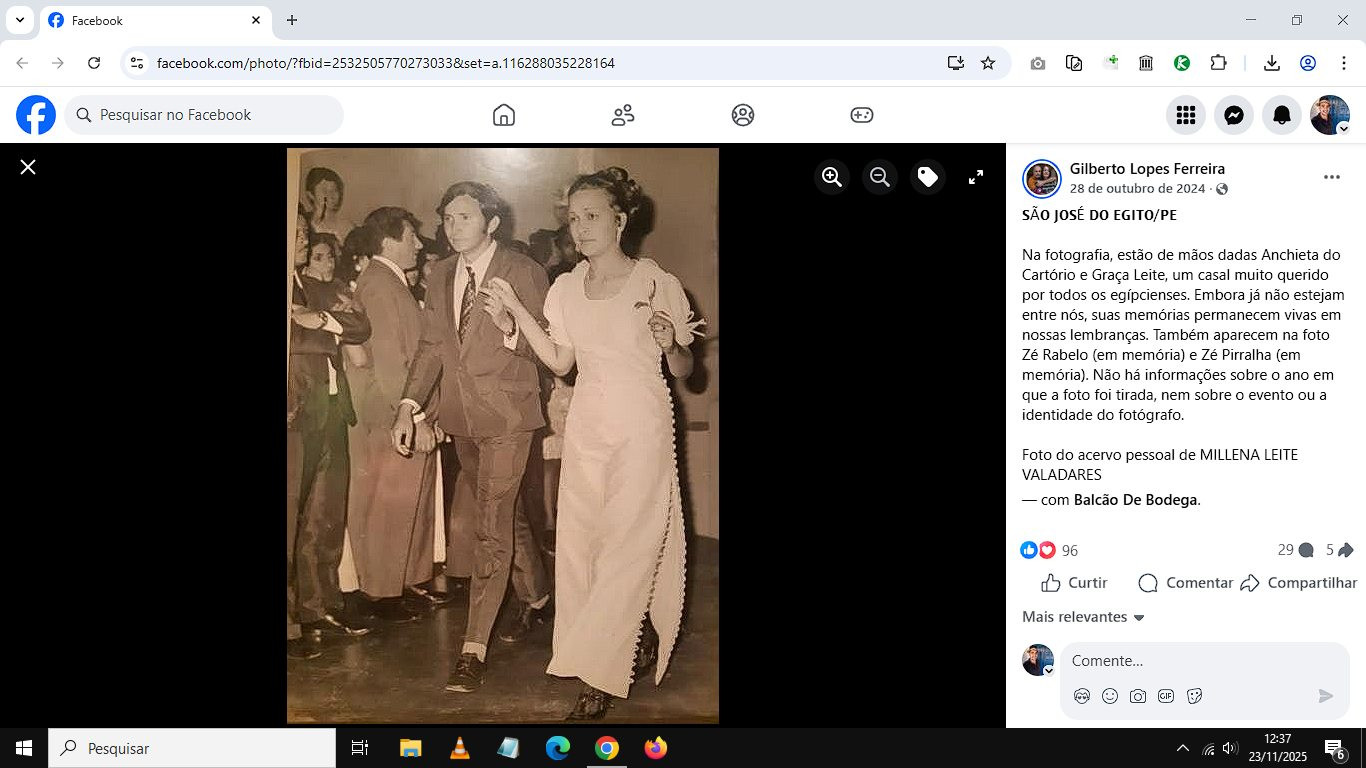Expand the Mais relevantes comment filter
The height and width of the screenshot is (768, 1366).
click(1083, 617)
